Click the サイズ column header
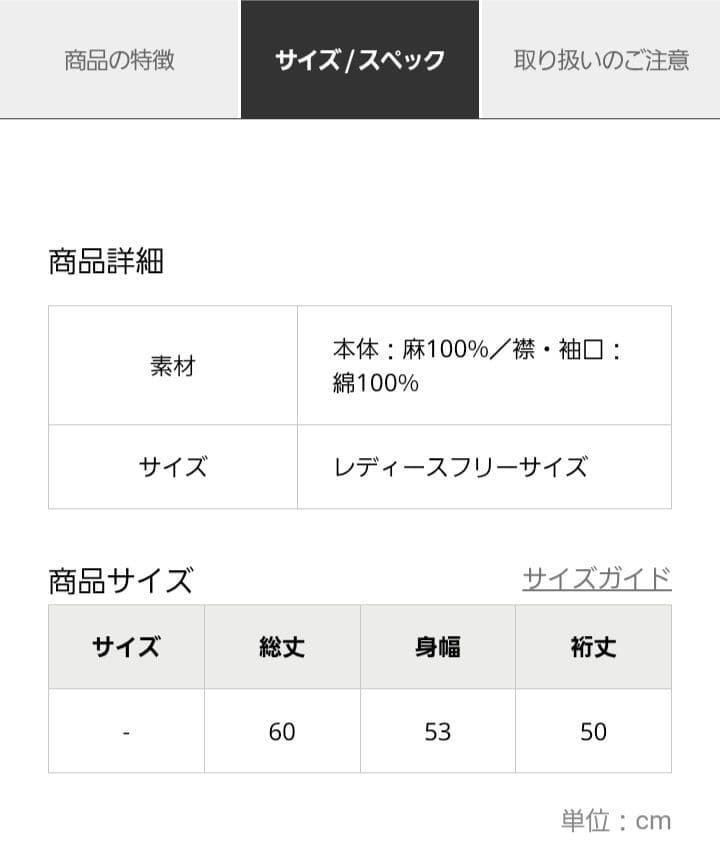Viewport: 720px width, 853px height. (126, 647)
